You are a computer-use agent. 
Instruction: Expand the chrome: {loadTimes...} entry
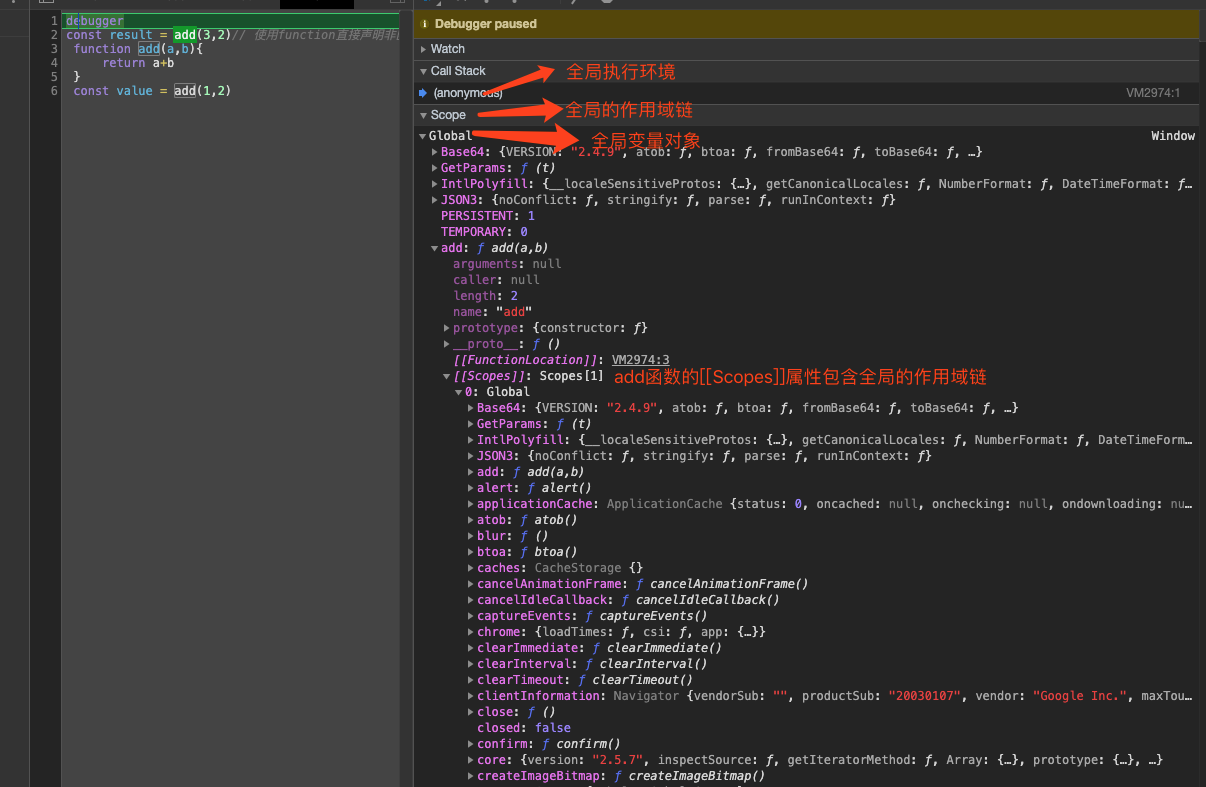coord(471,632)
